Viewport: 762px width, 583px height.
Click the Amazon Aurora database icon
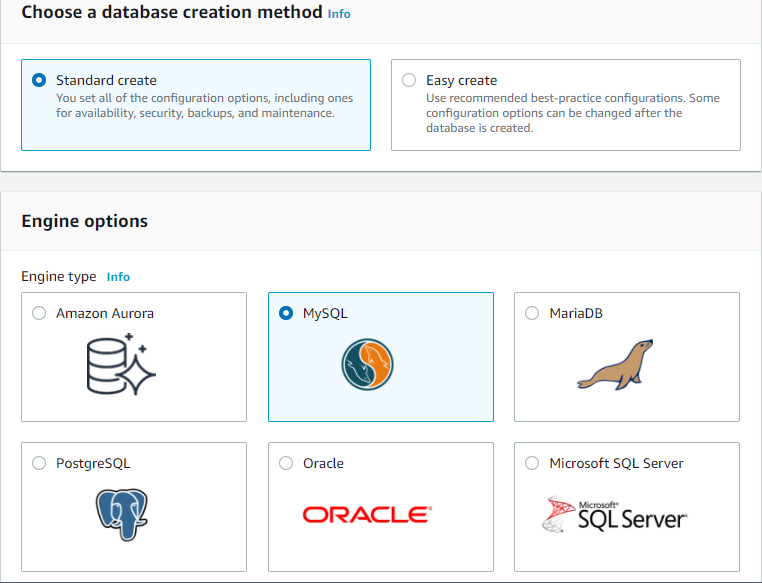(x=120, y=366)
